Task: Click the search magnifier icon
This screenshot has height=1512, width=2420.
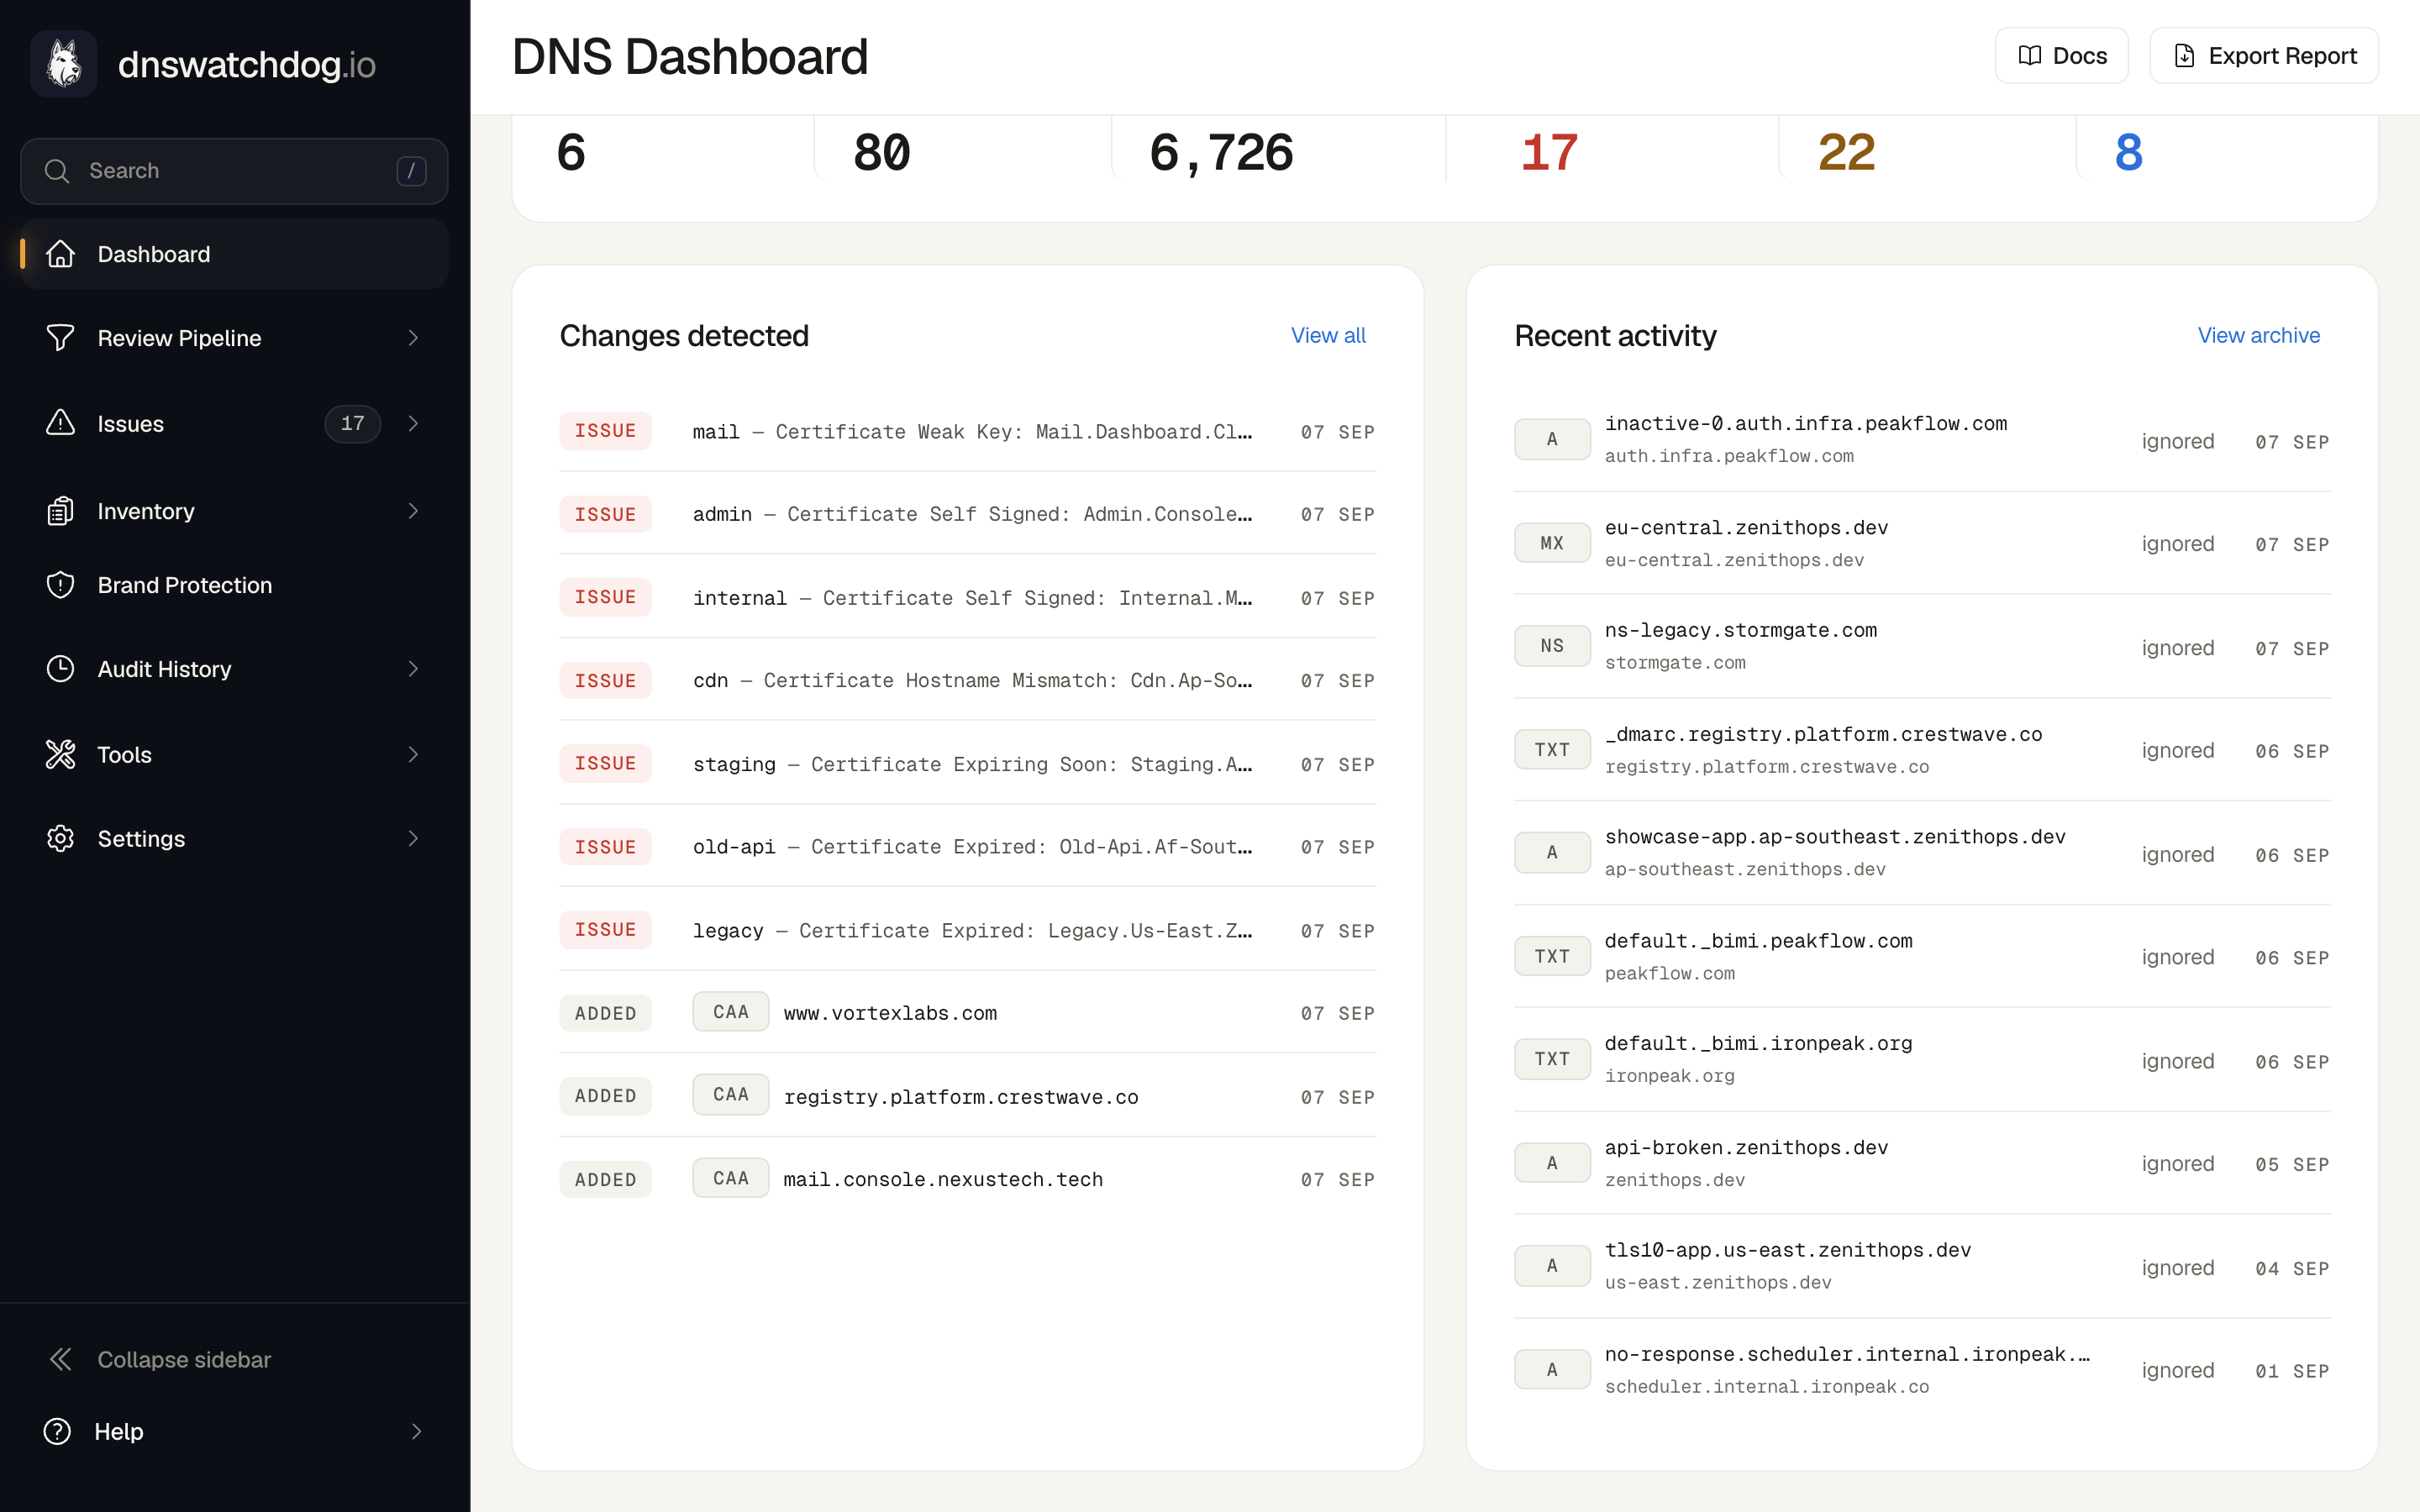Action: click(x=57, y=171)
